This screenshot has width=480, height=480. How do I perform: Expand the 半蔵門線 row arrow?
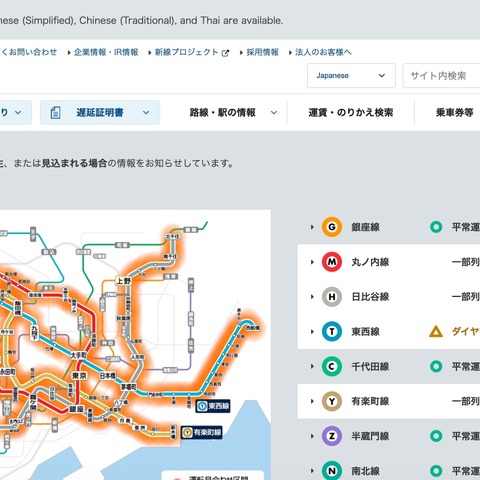click(312, 436)
